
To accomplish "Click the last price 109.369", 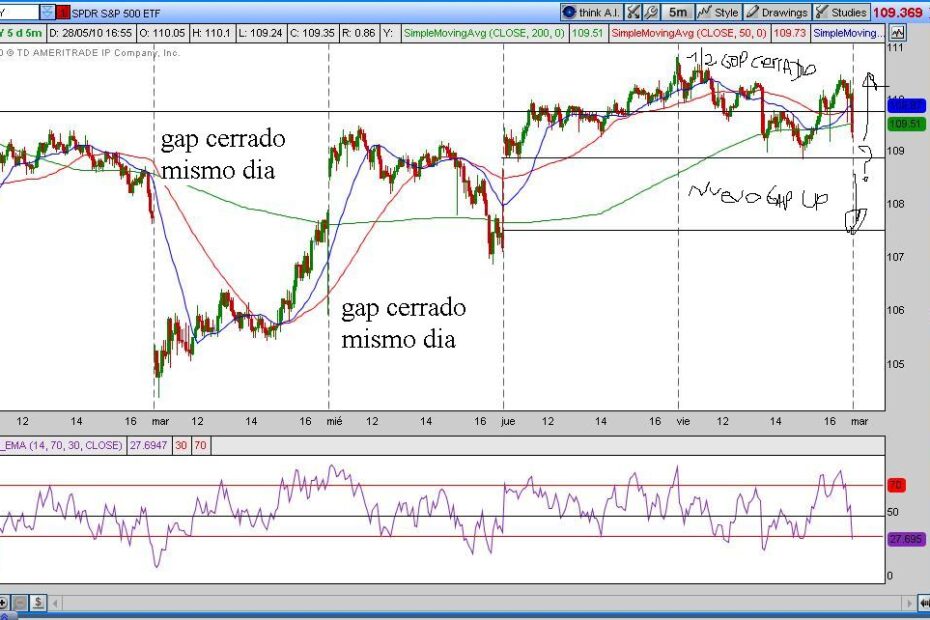I will coord(897,12).
